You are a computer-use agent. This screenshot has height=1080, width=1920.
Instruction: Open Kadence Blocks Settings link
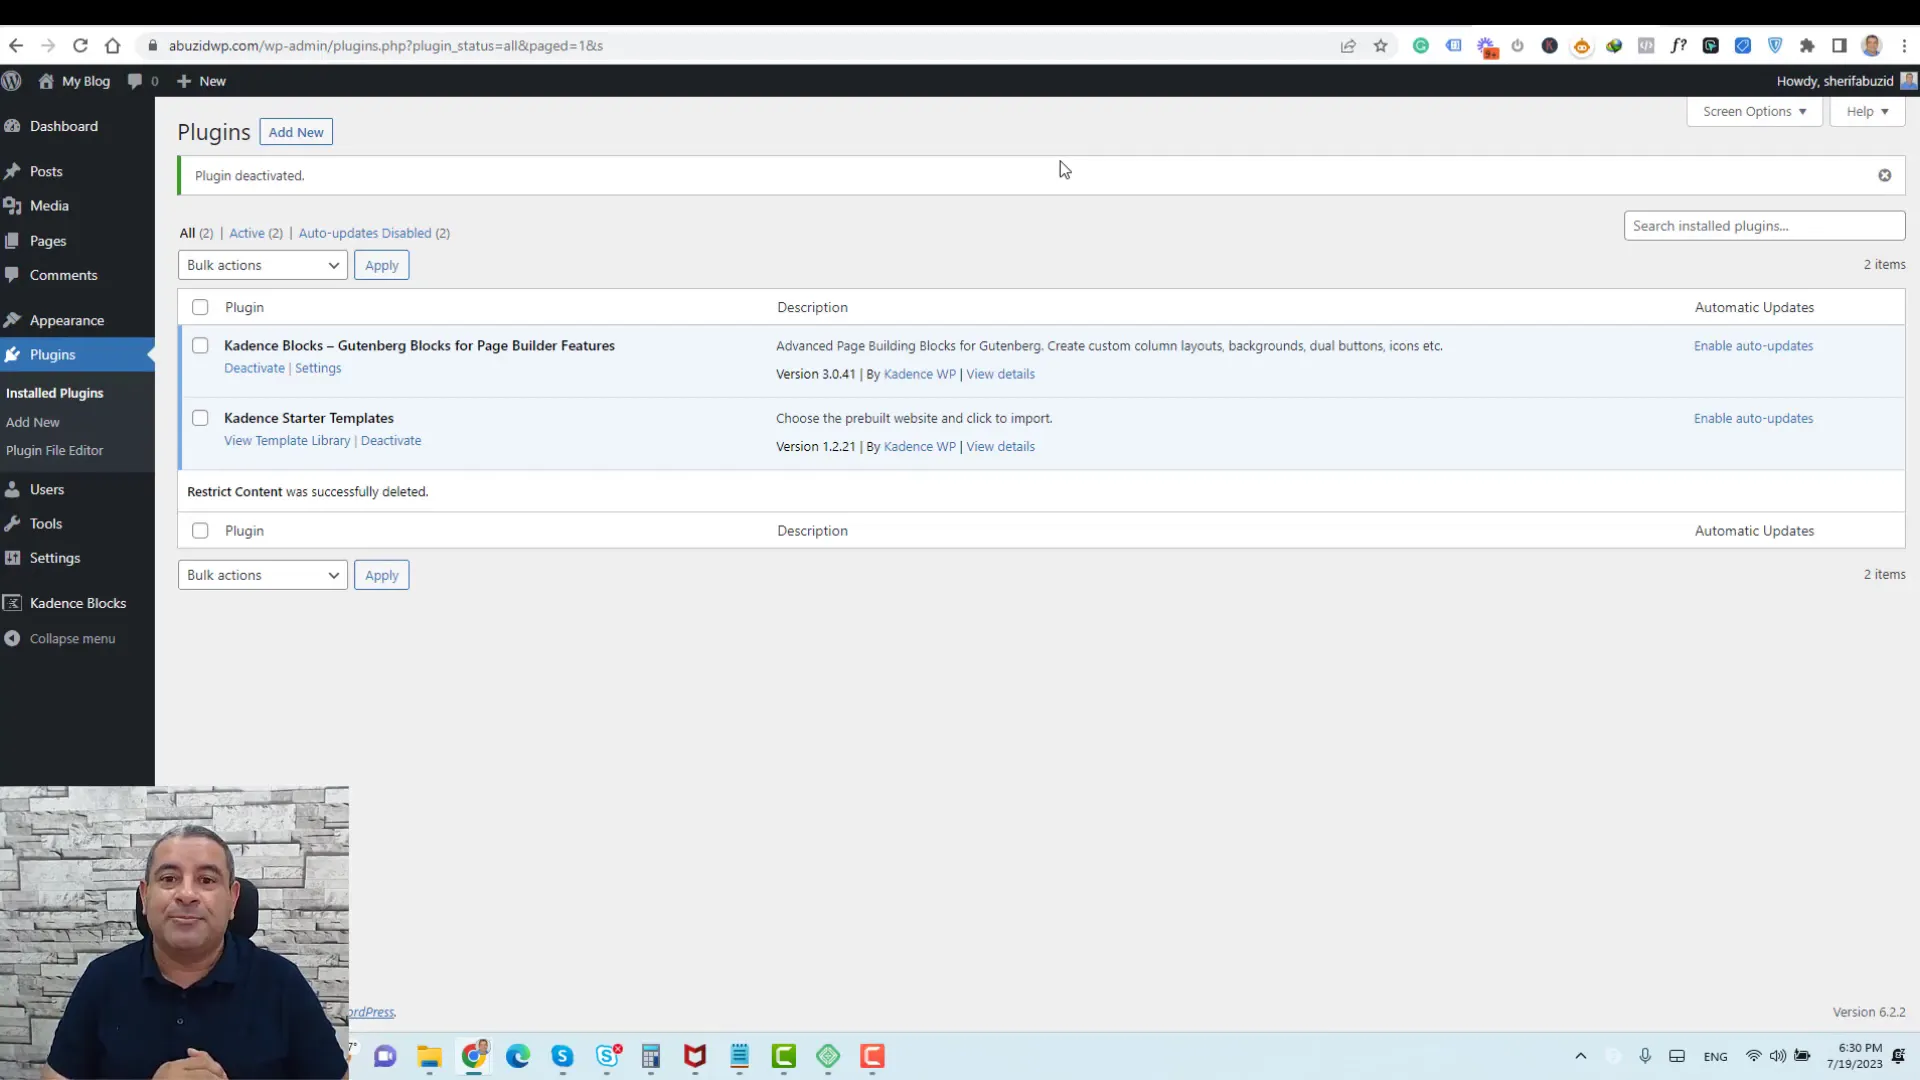click(x=318, y=368)
